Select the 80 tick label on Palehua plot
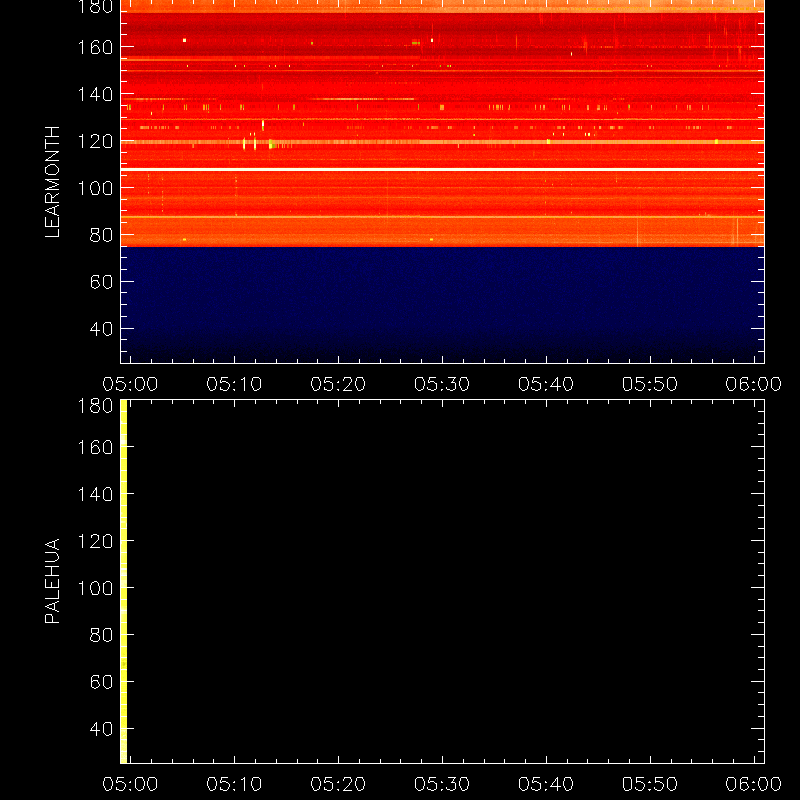 101,635
